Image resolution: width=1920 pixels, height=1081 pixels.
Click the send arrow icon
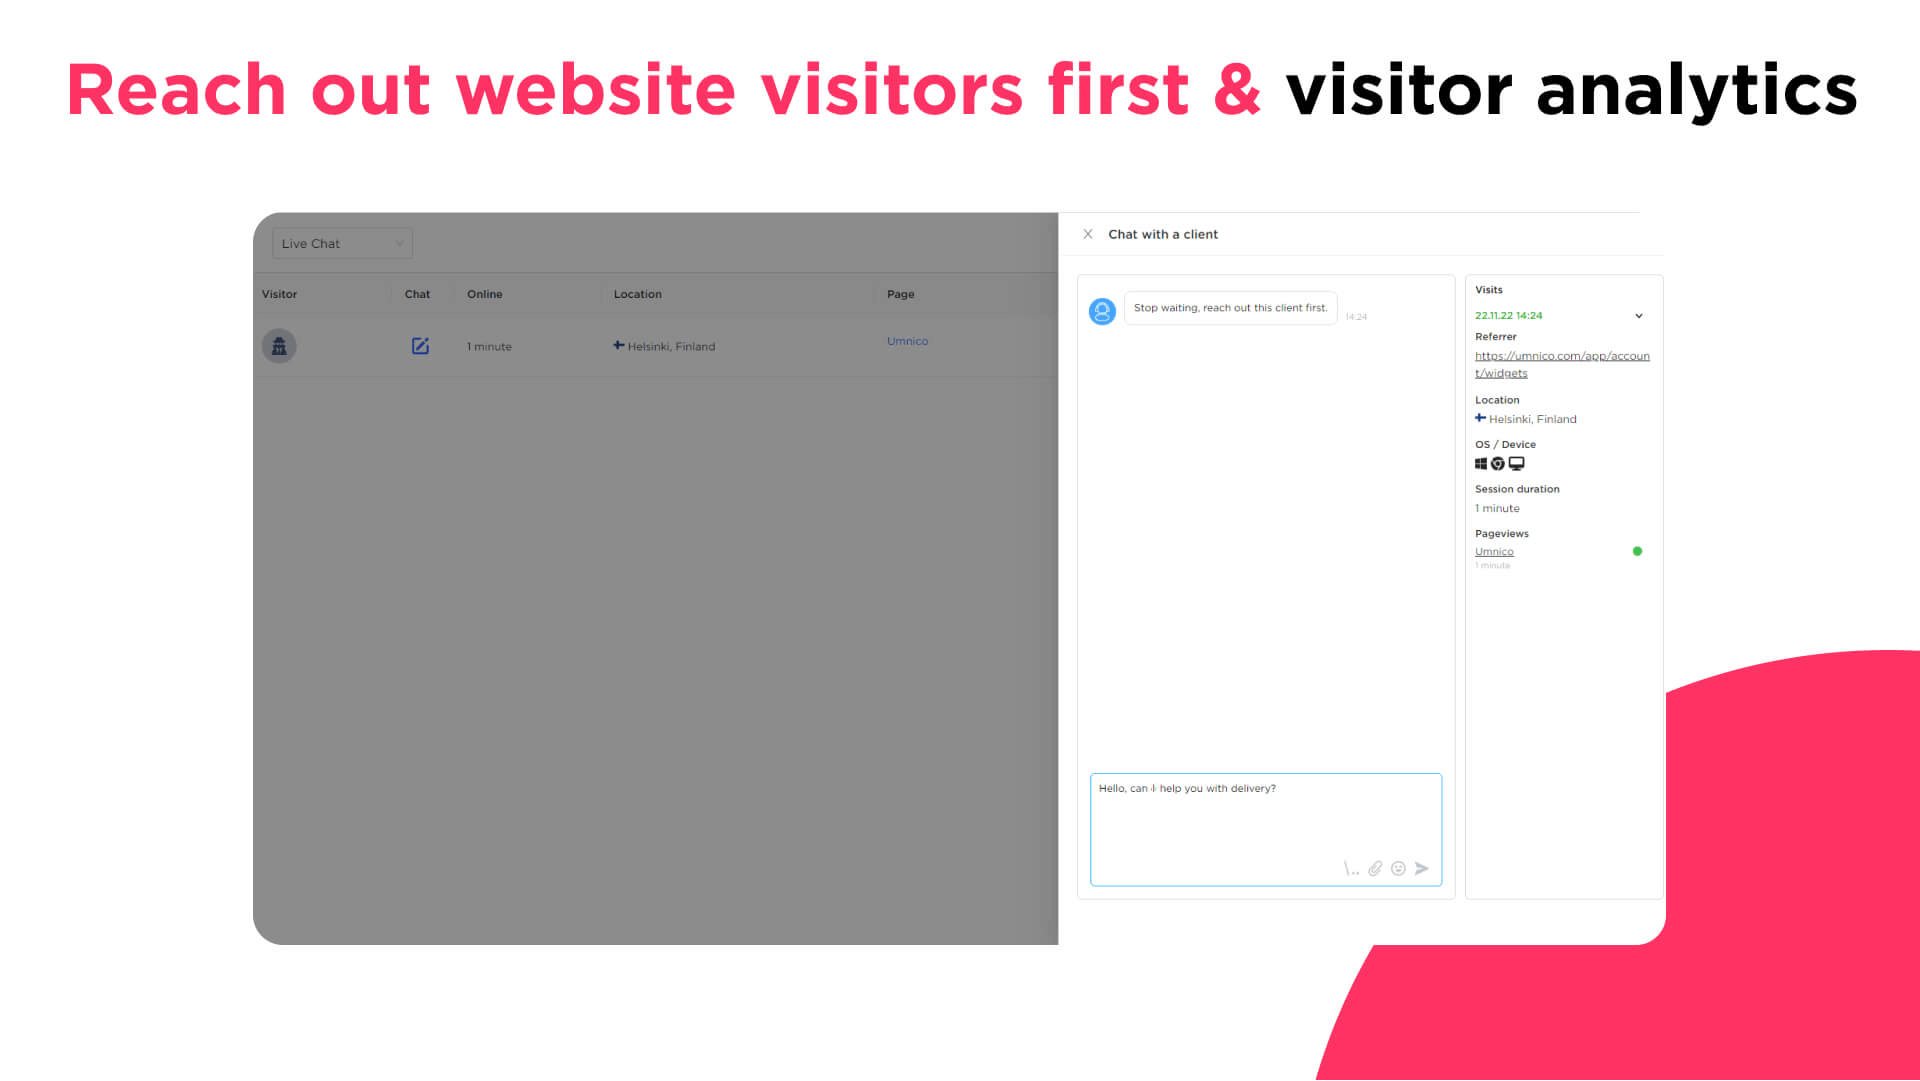pyautogui.click(x=1422, y=869)
